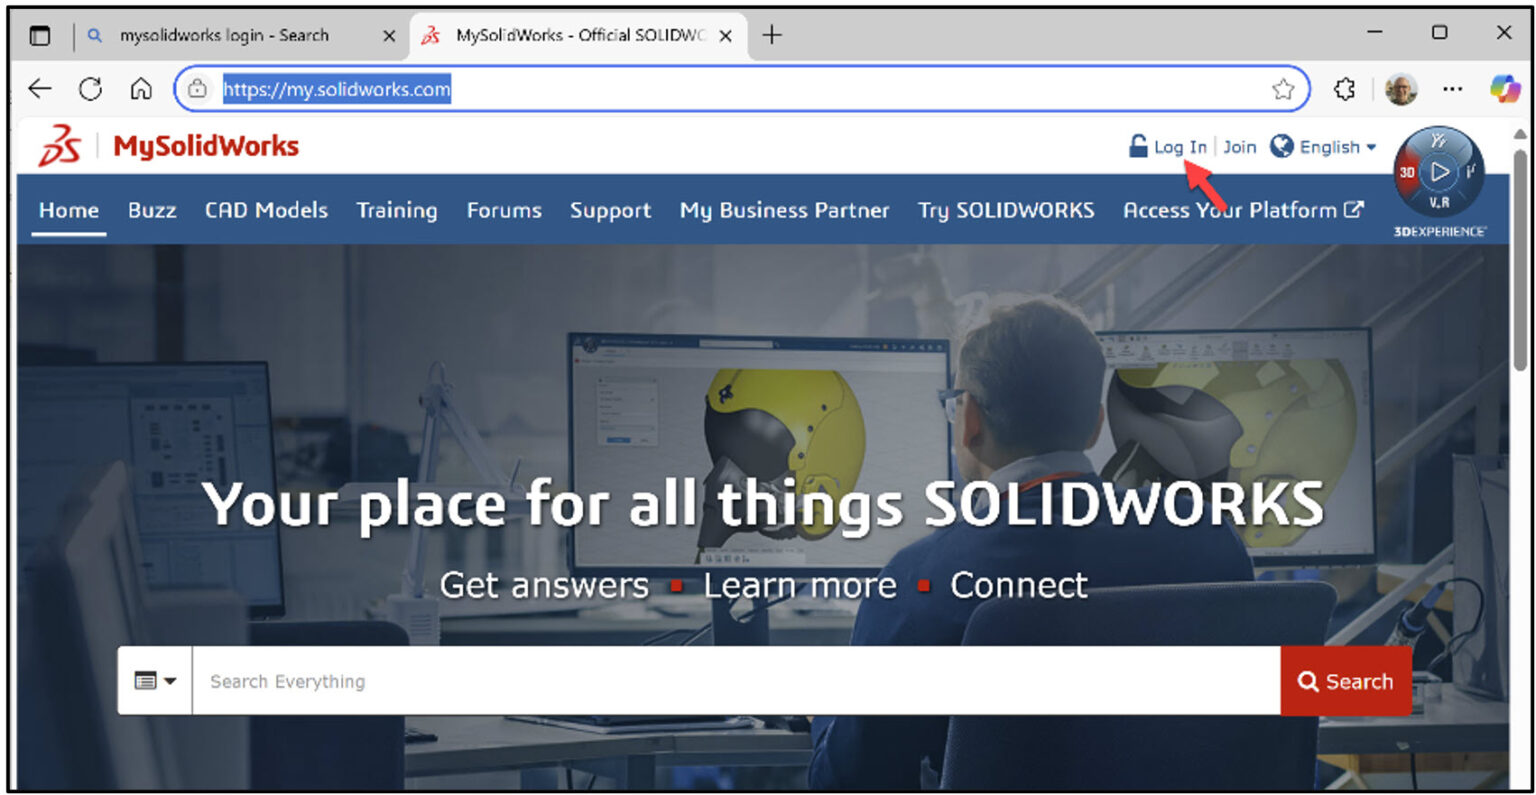The image size is (1536, 795).
Task: Add this page to browser favorites
Action: [1284, 88]
